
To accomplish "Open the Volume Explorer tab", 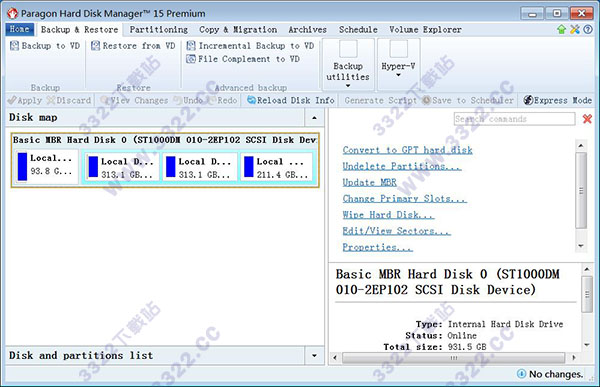I will tap(426, 29).
